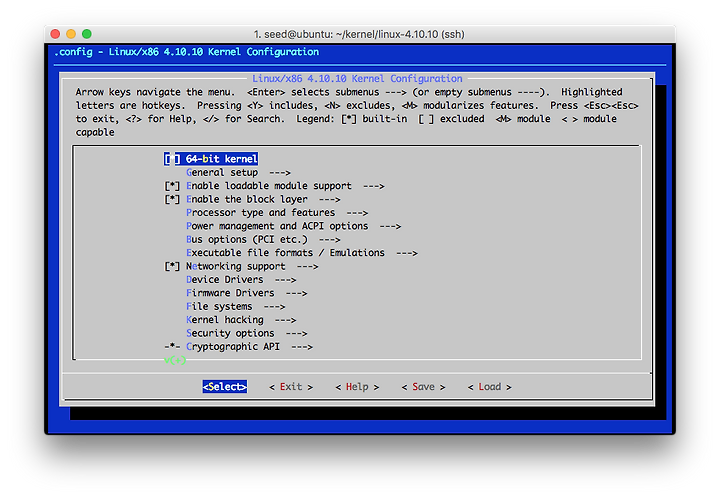Screen dimensions: 720x498
Task: Toggle Enable loadable module support checkbox
Action: click(x=172, y=186)
